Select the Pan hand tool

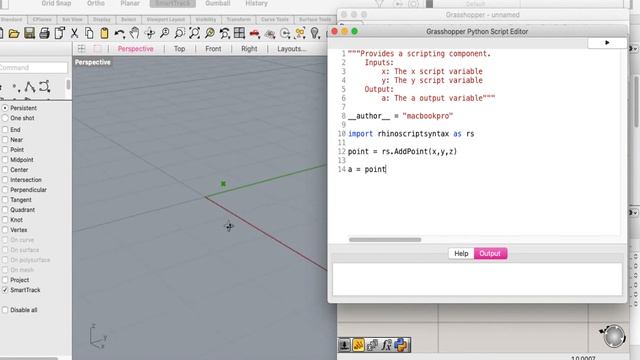tap(134, 33)
